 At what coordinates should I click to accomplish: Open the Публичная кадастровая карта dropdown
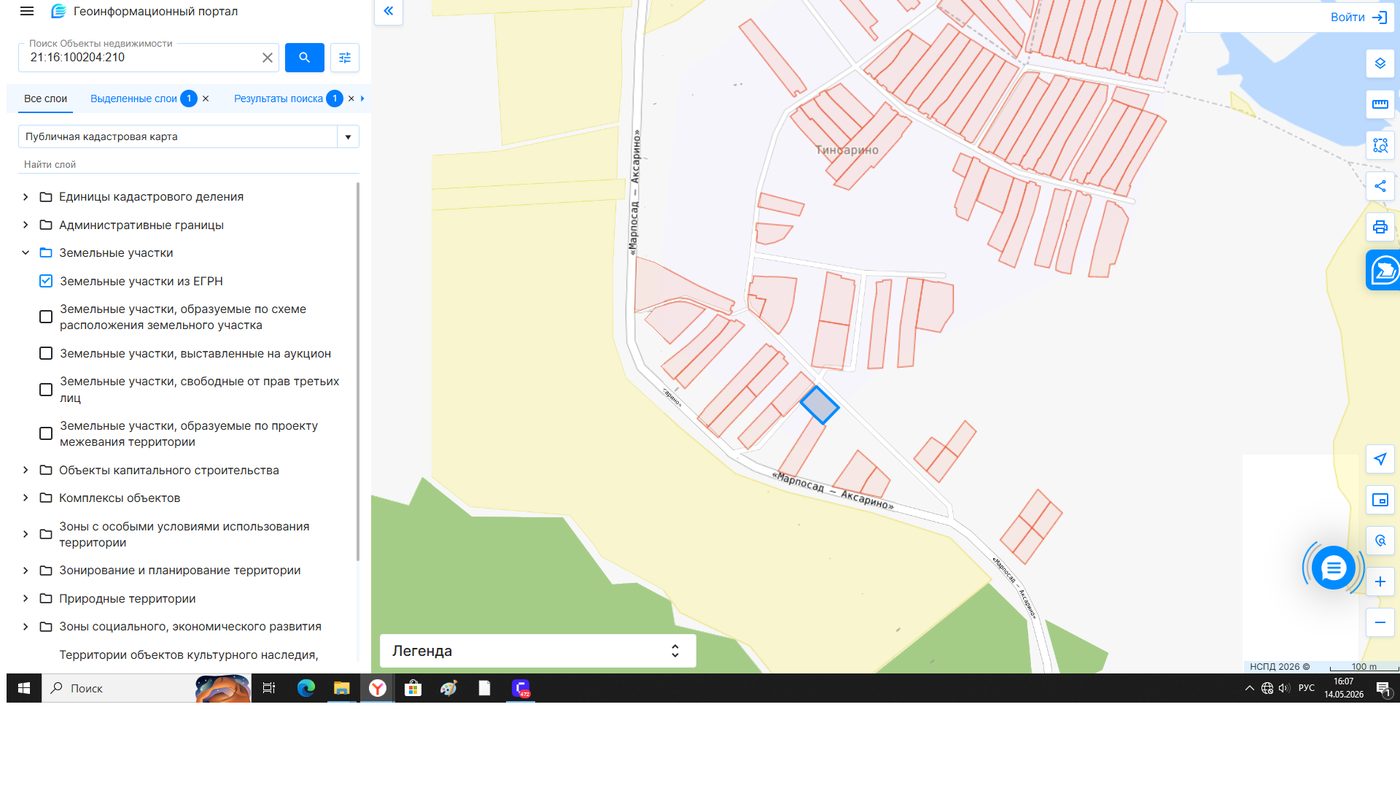[189, 137]
